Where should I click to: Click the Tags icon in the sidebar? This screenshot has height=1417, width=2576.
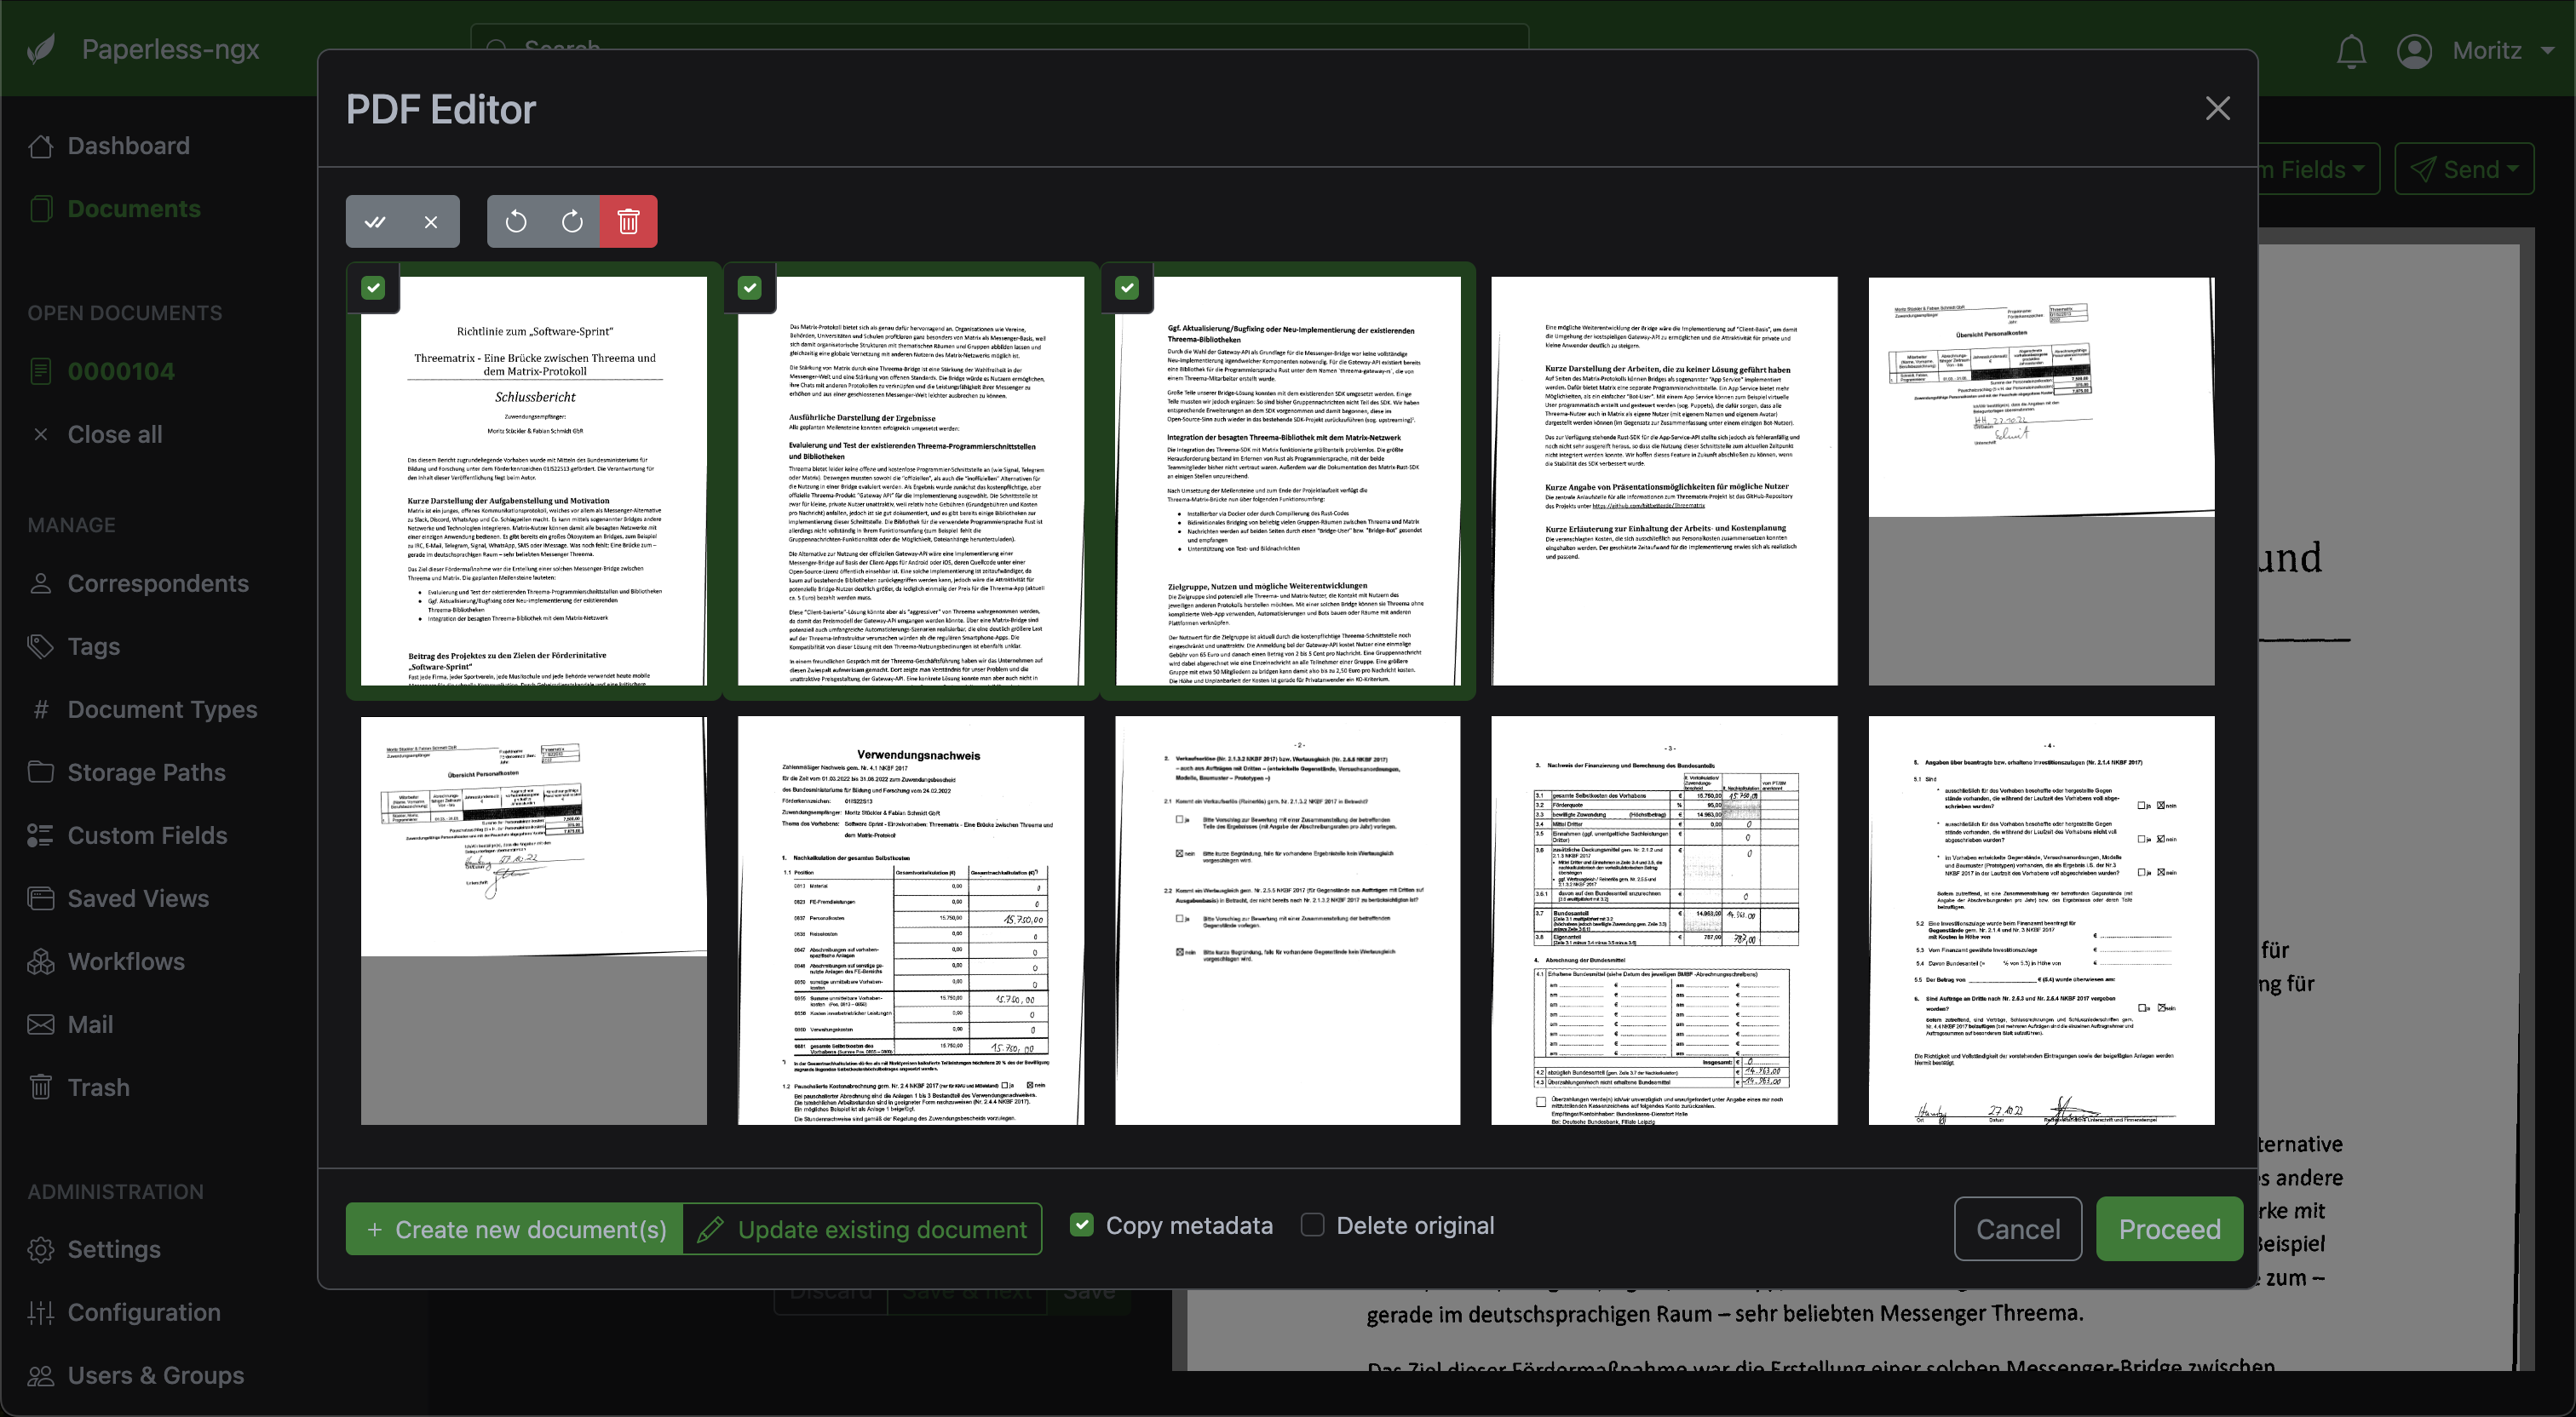(x=41, y=646)
